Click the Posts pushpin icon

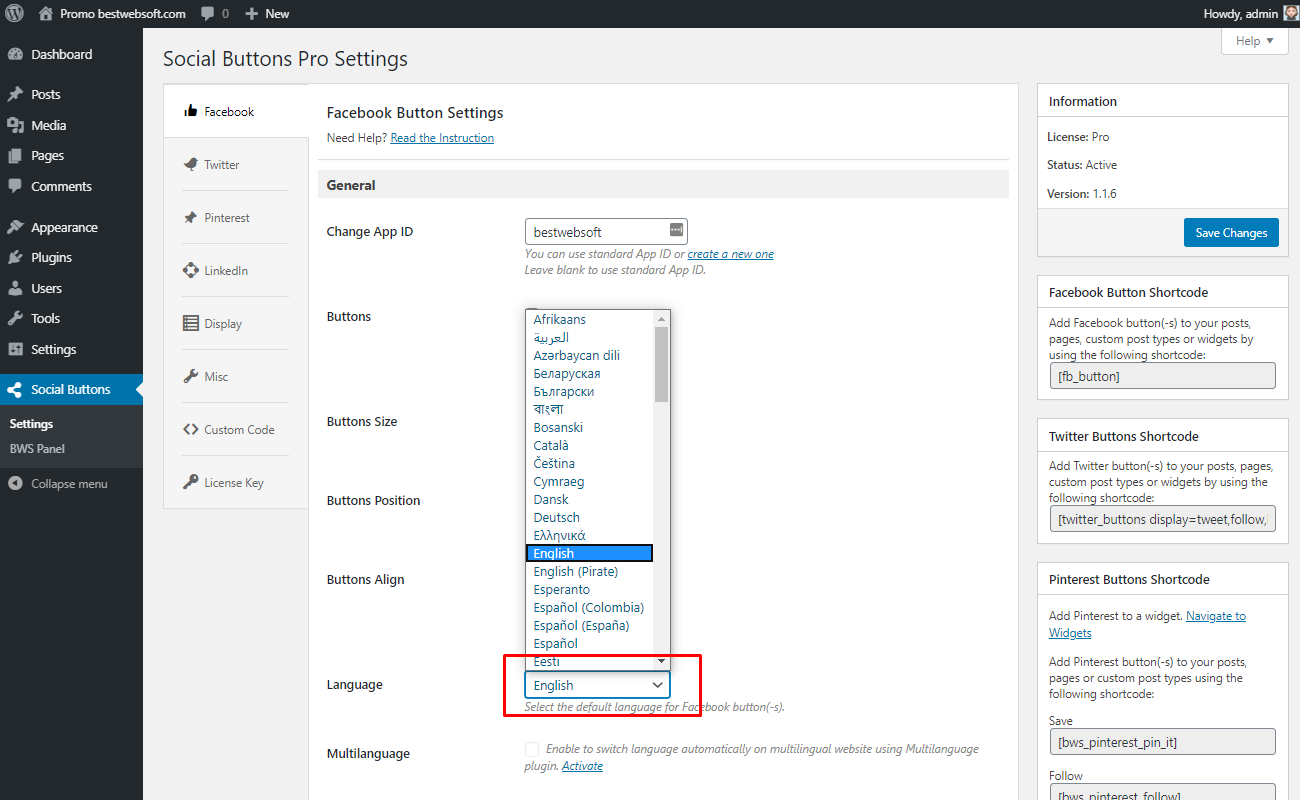click(x=15, y=95)
